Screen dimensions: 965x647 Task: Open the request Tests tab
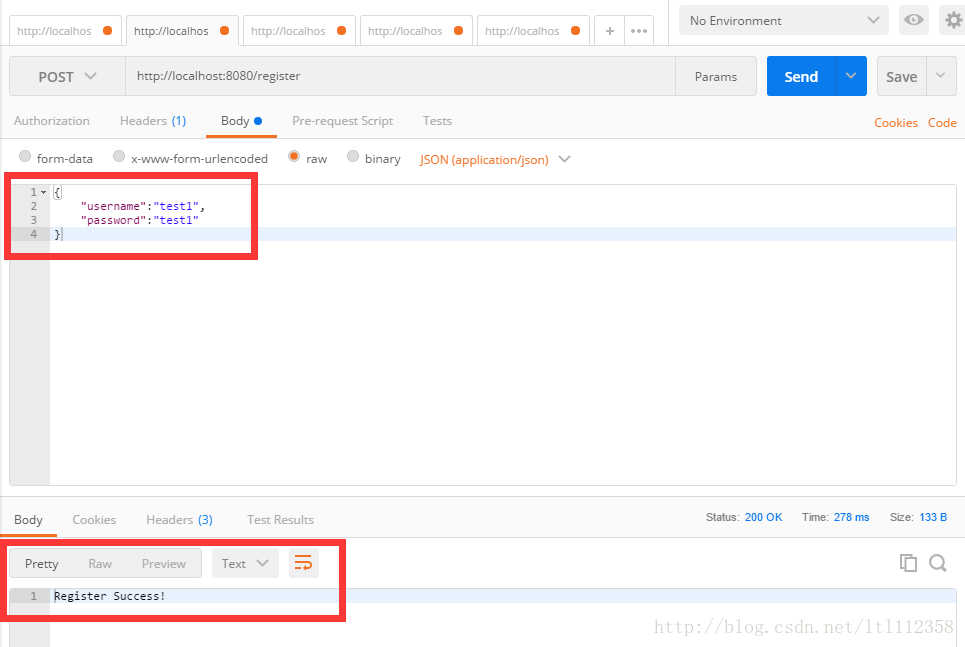(437, 121)
